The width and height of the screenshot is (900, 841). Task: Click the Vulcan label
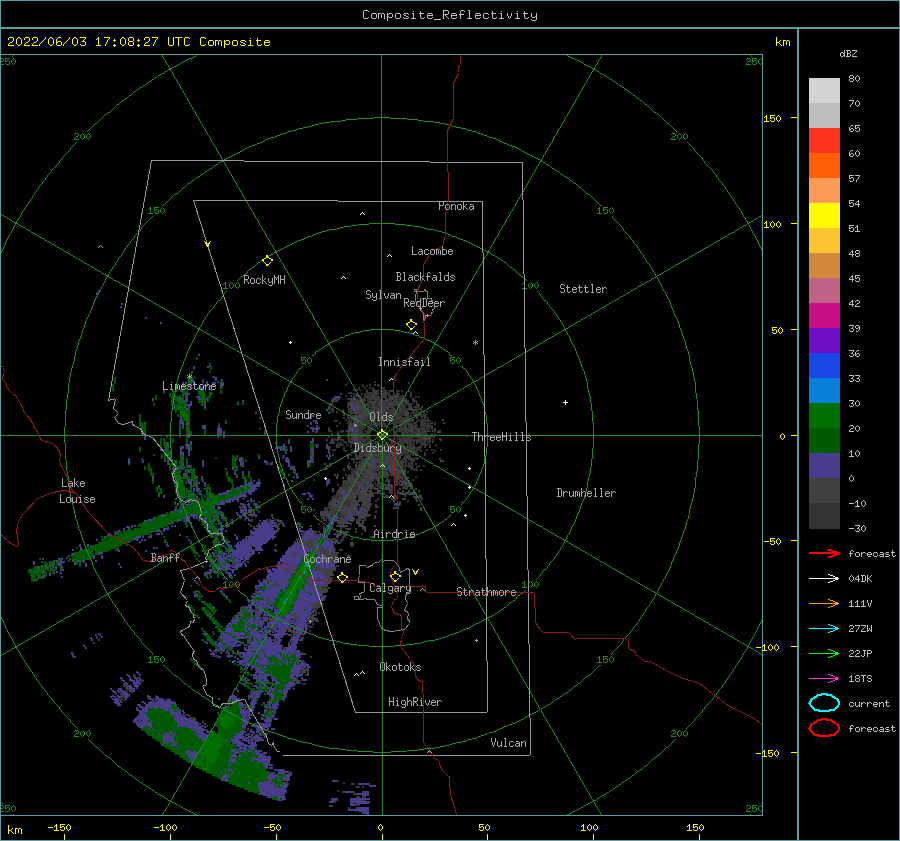coord(508,743)
